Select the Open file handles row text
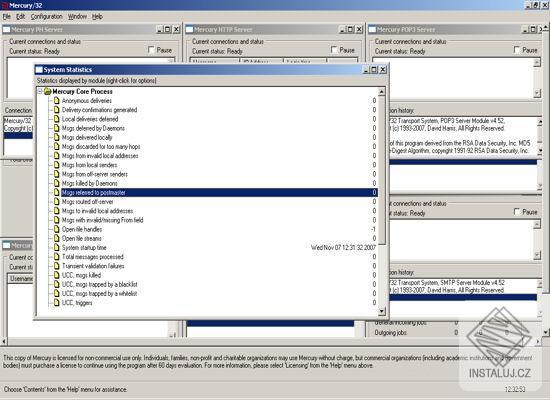The image size is (550, 400). click(82, 229)
